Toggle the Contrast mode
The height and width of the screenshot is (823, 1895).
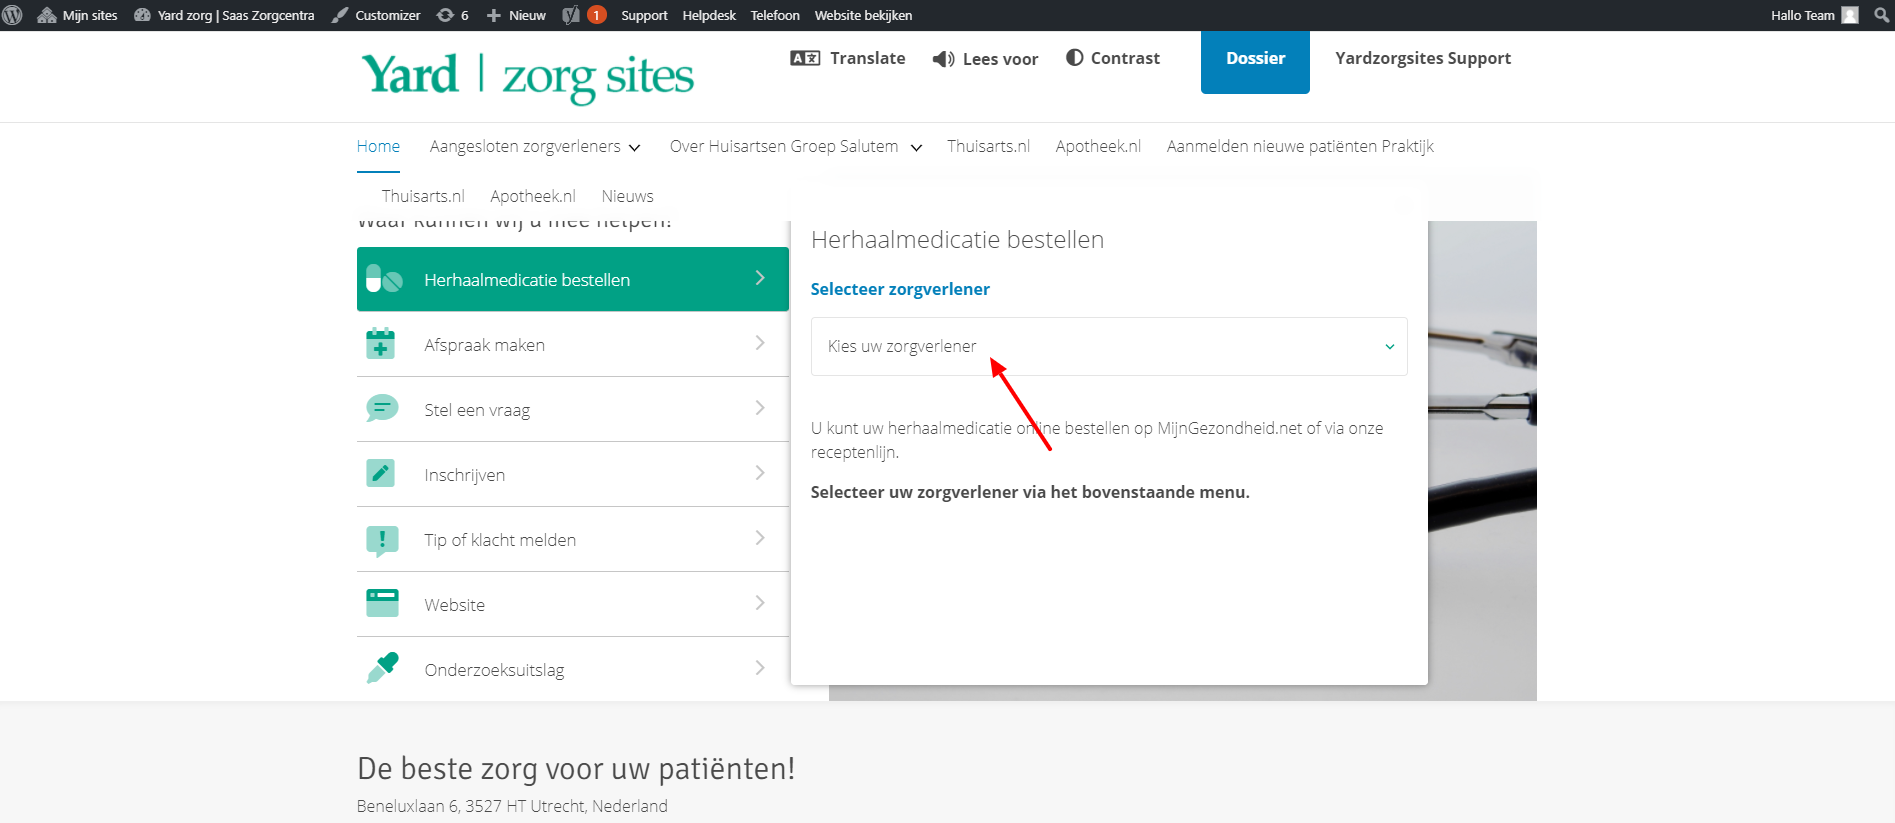(x=1113, y=58)
